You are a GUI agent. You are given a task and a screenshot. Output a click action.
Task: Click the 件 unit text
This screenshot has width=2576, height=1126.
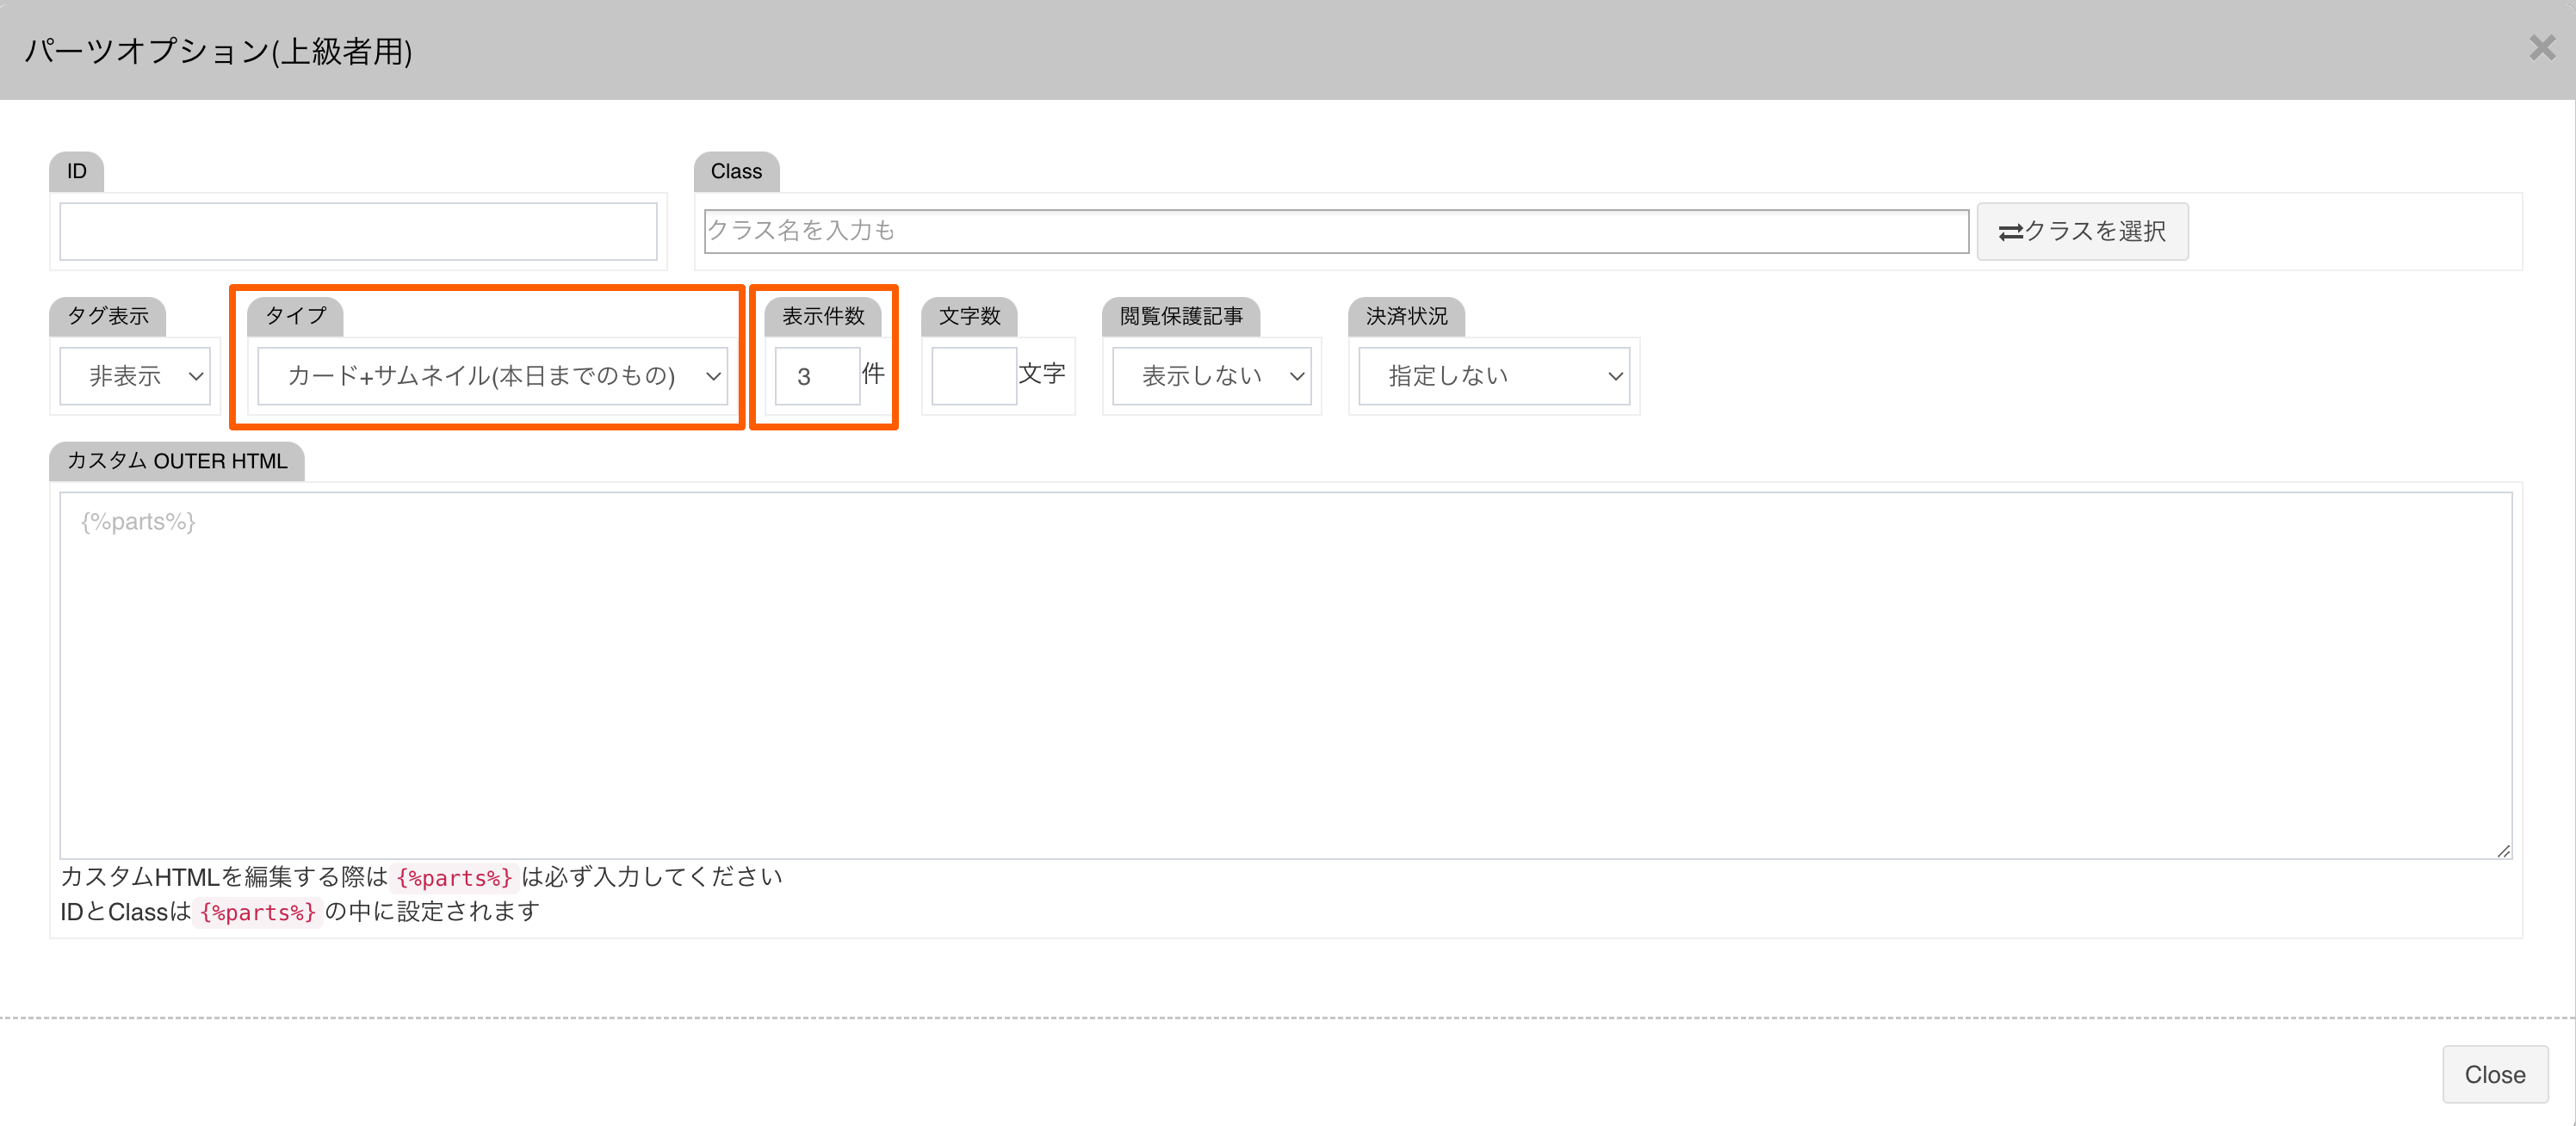873,374
